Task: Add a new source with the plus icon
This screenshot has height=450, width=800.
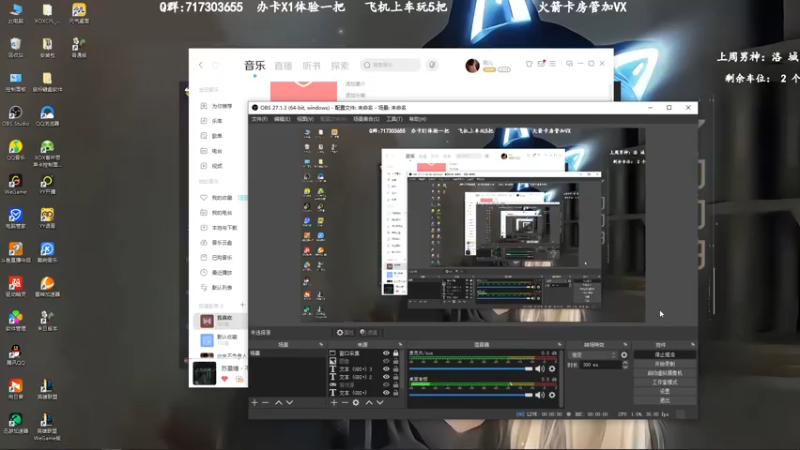Action: [334, 403]
